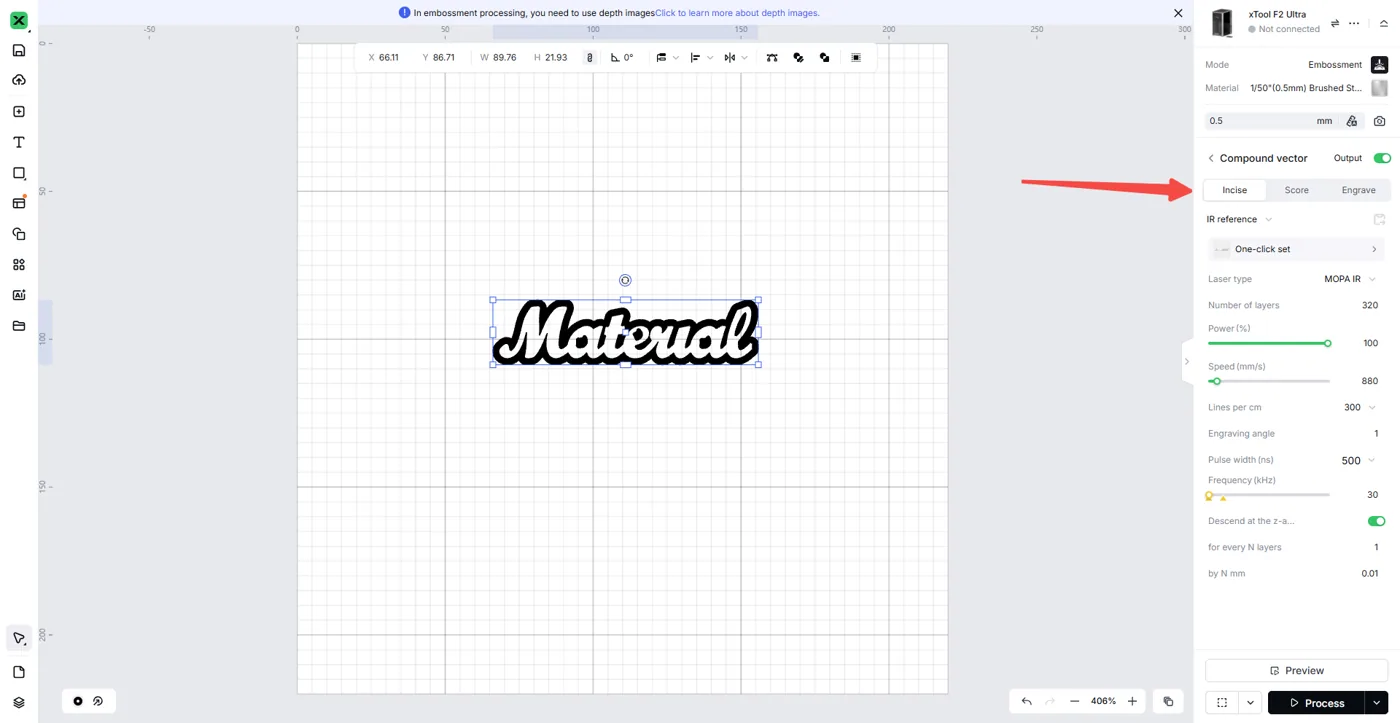Click the undo arrow icon

coord(1026,702)
